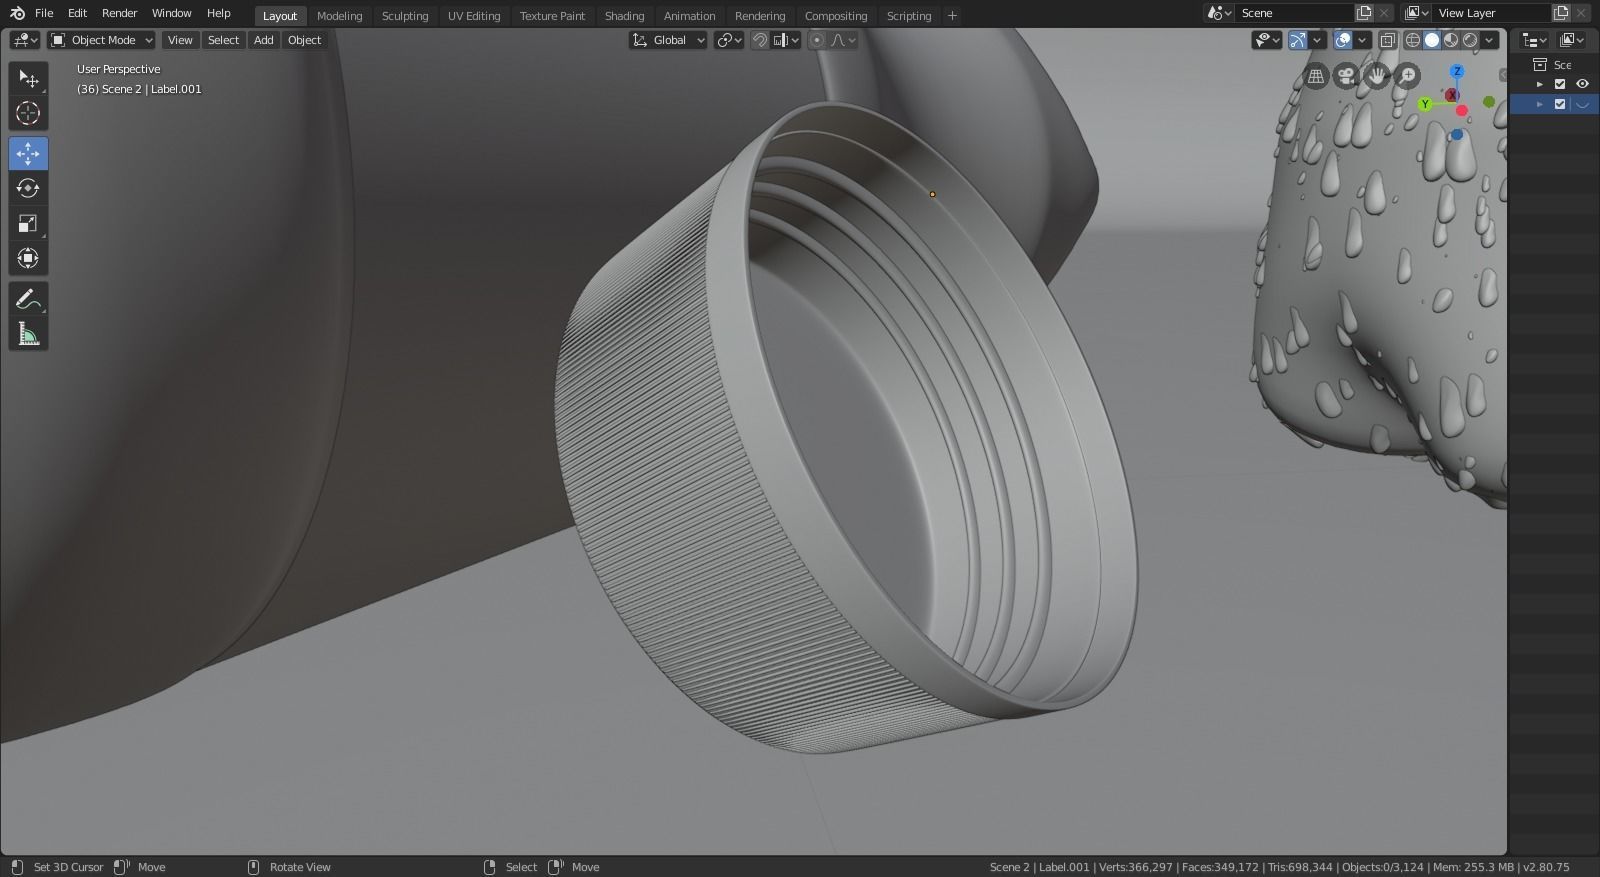
Task: Click the Scene name field
Action: click(1295, 13)
